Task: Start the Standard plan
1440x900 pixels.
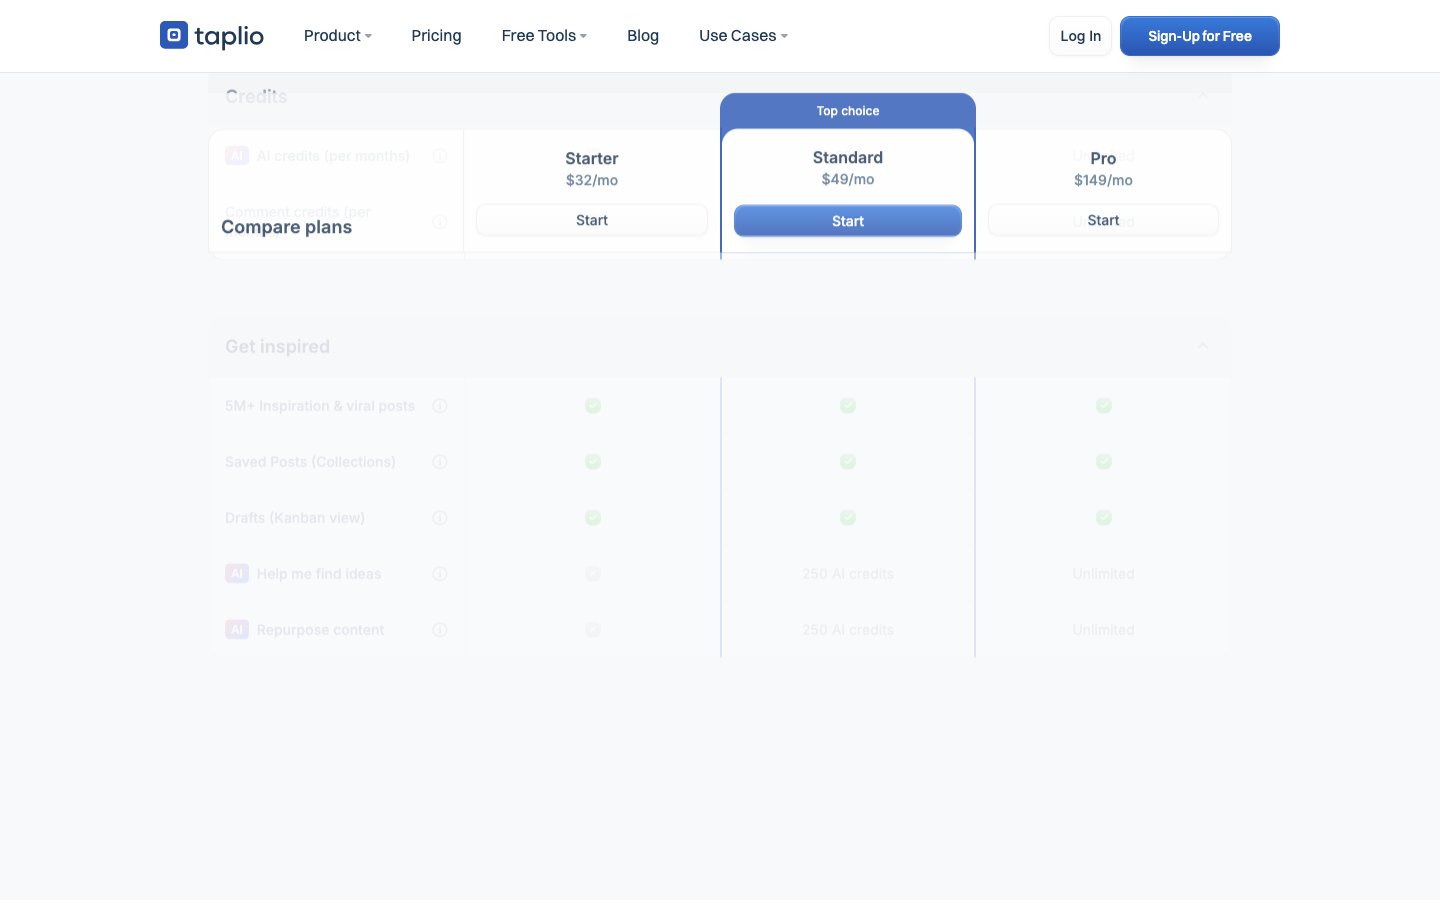Action: pos(848,221)
